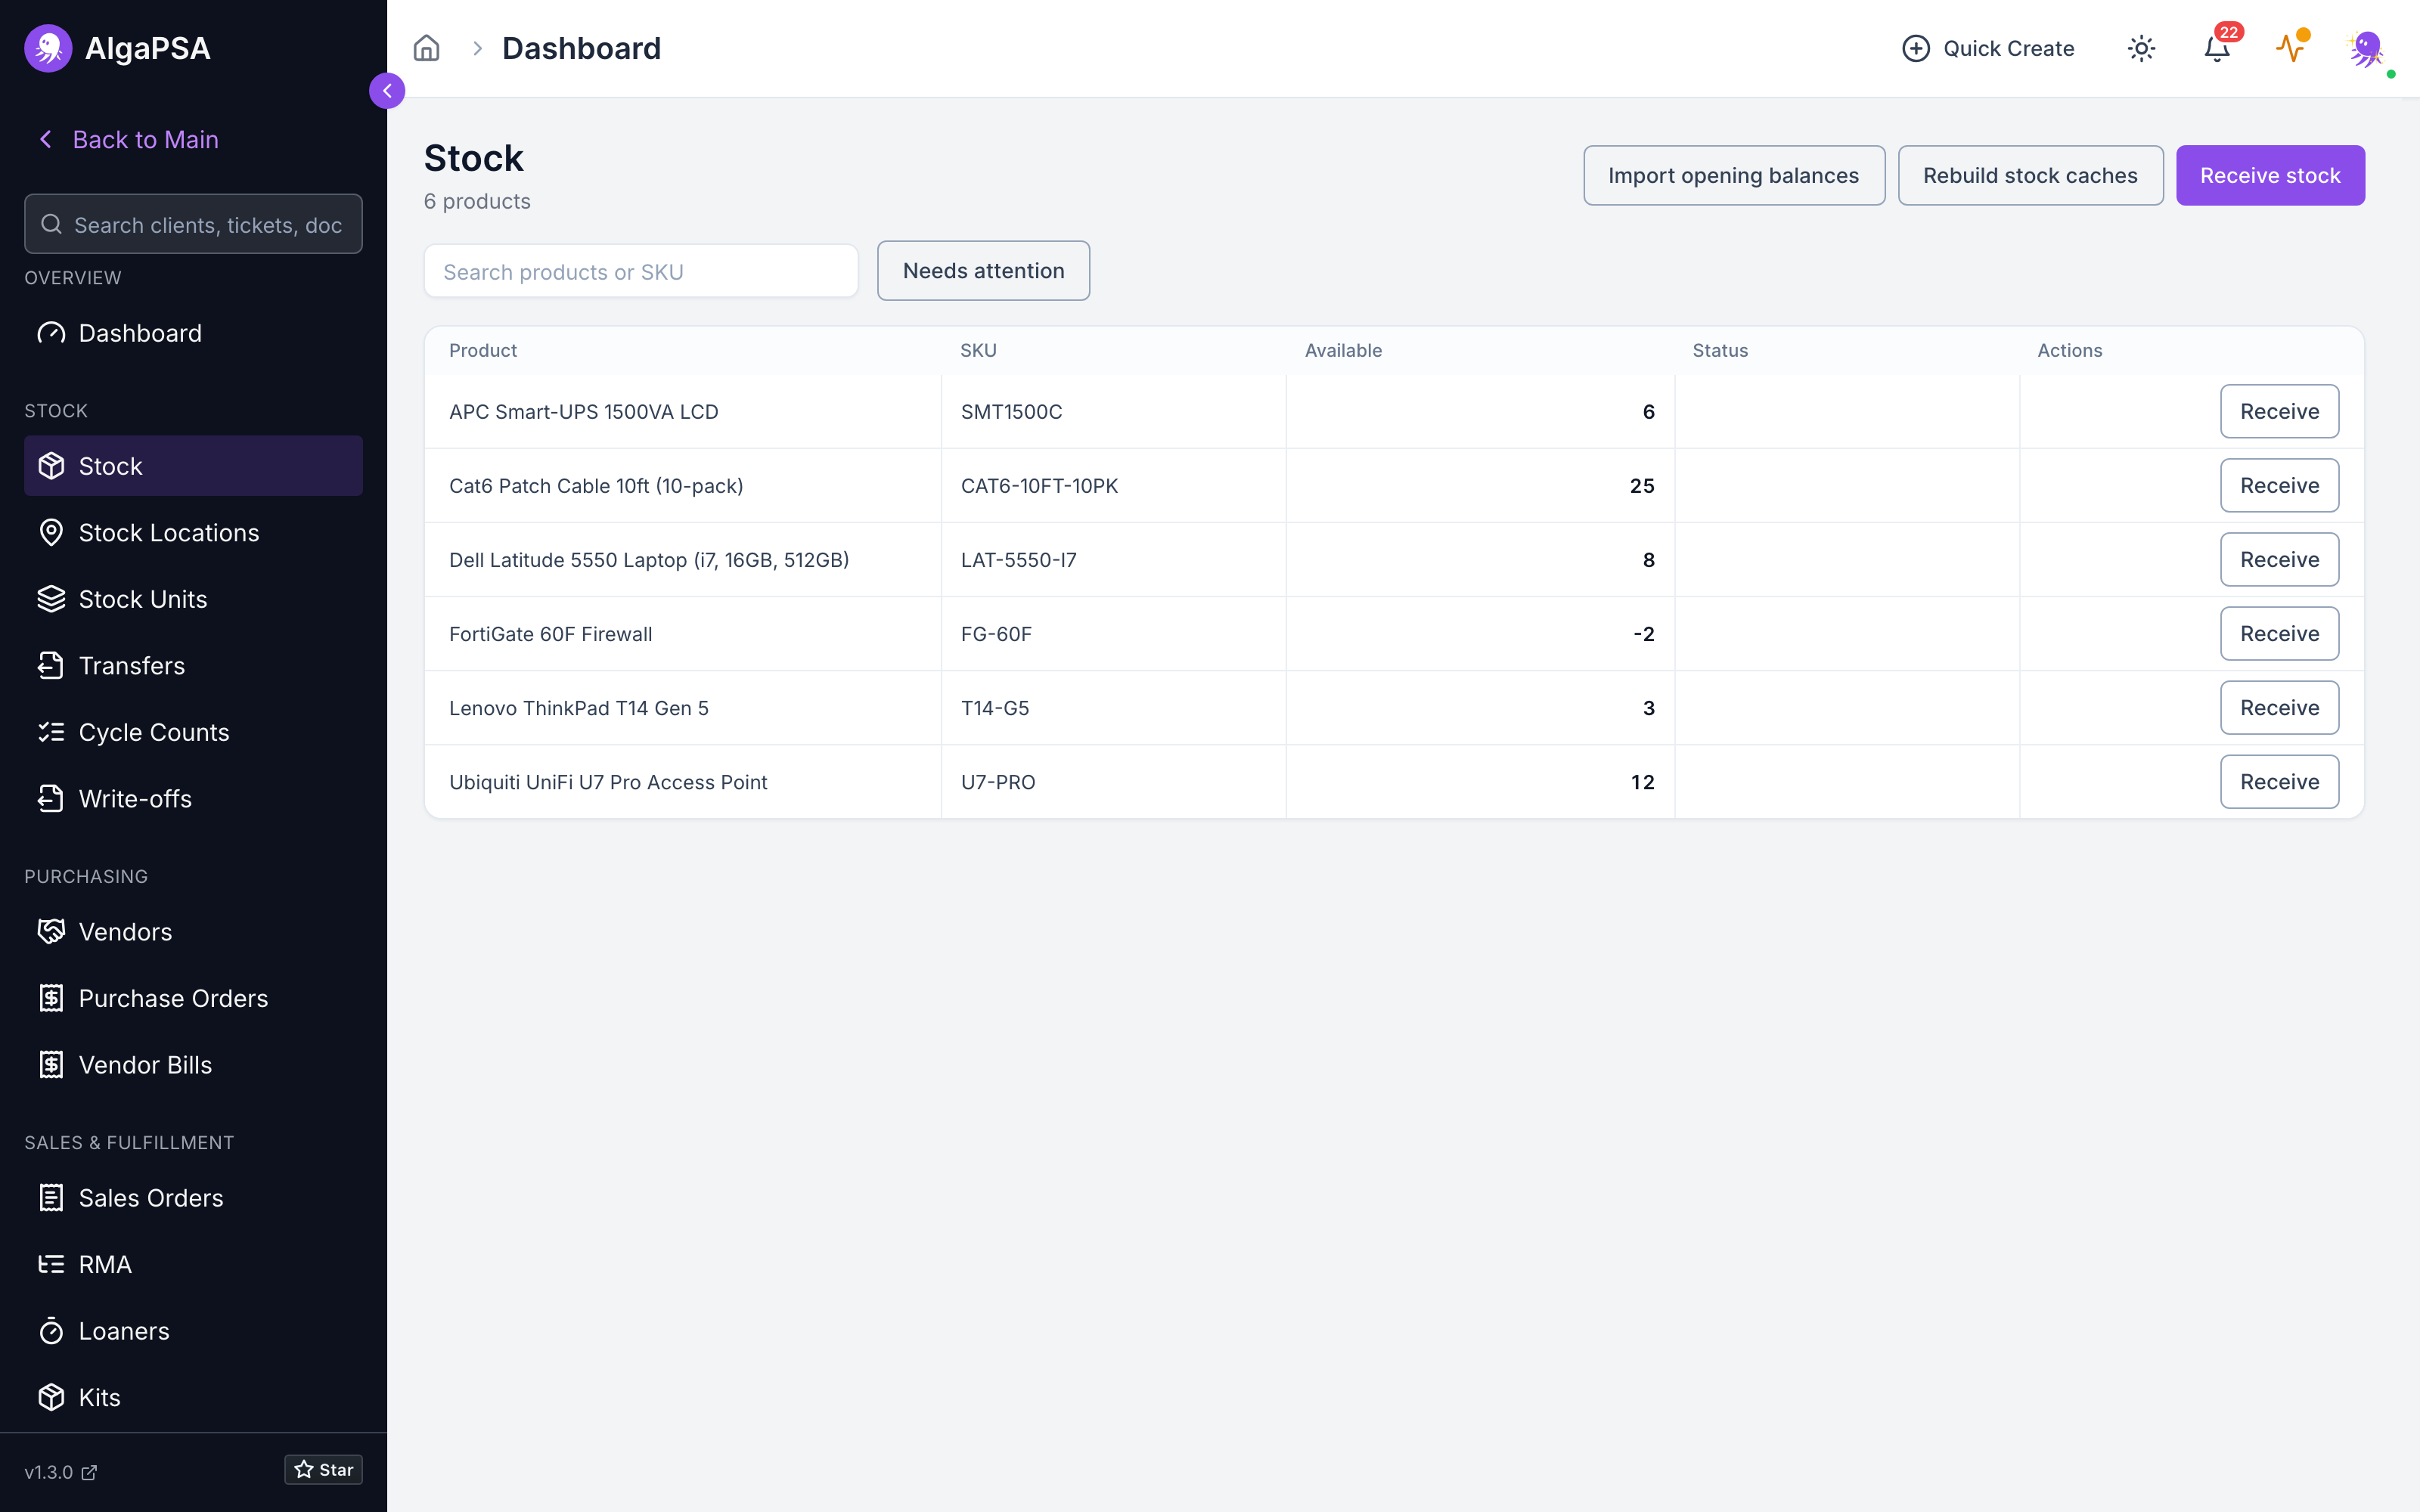Click the Stock Locations pin icon
The width and height of the screenshot is (2420, 1512).
click(x=51, y=532)
